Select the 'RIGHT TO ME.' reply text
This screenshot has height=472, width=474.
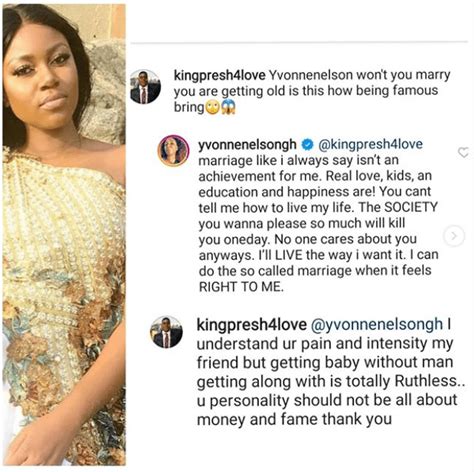coord(241,287)
